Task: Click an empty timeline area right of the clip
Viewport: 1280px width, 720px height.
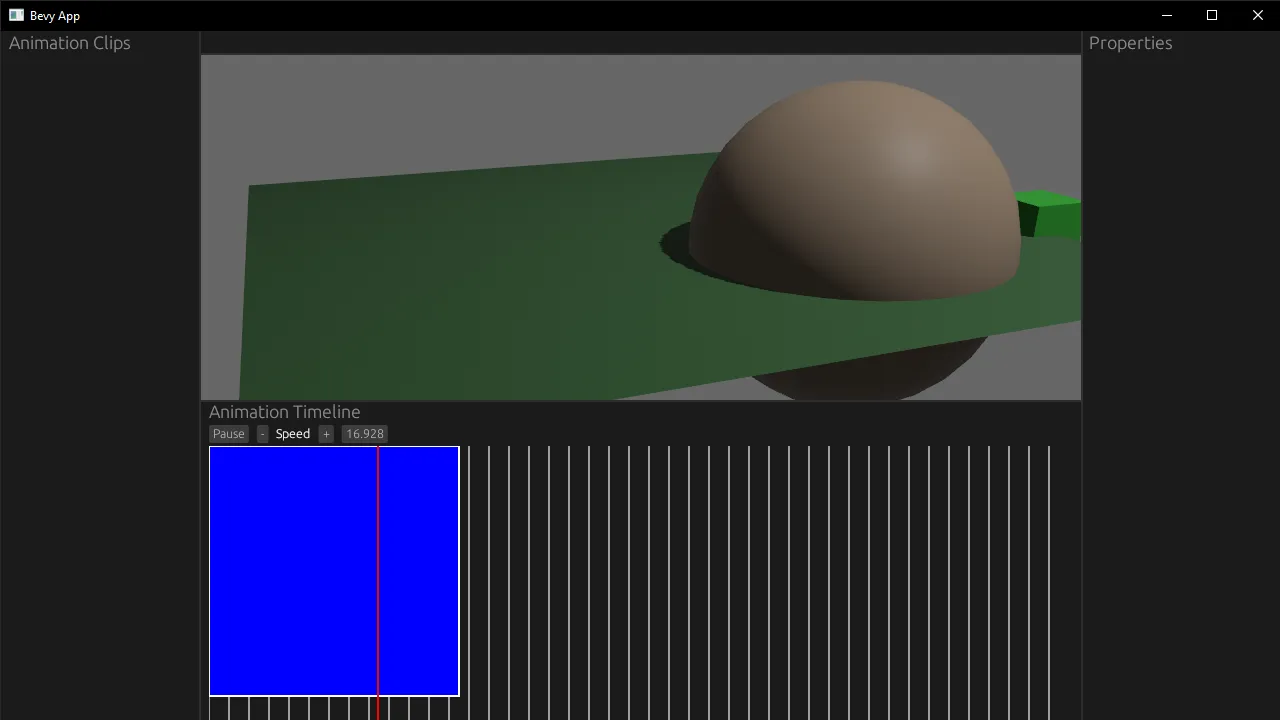Action: pyautogui.click(x=700, y=570)
